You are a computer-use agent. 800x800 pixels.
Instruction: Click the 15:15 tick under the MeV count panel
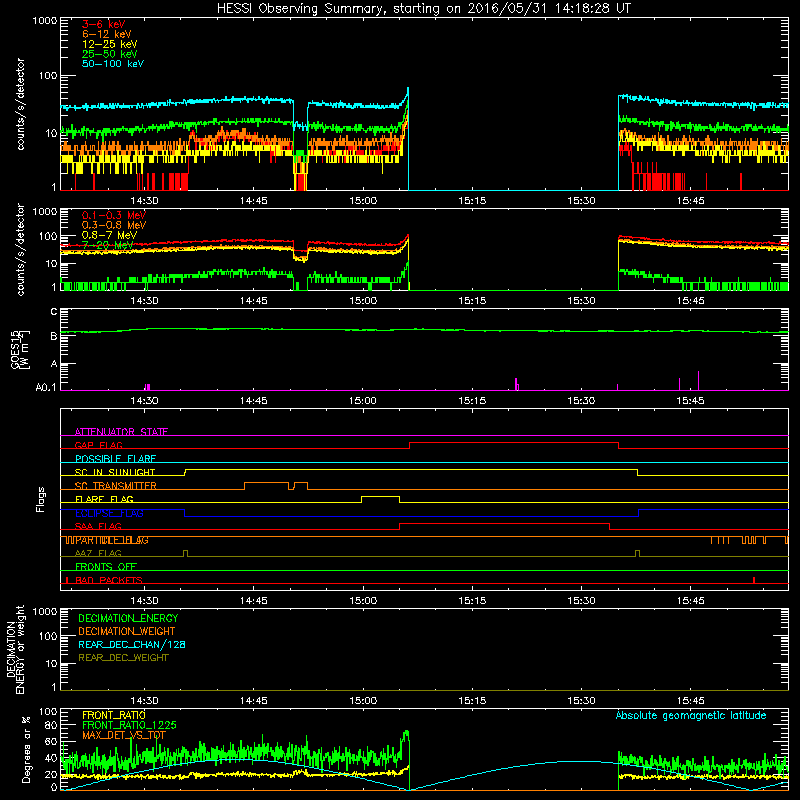tap(472, 301)
